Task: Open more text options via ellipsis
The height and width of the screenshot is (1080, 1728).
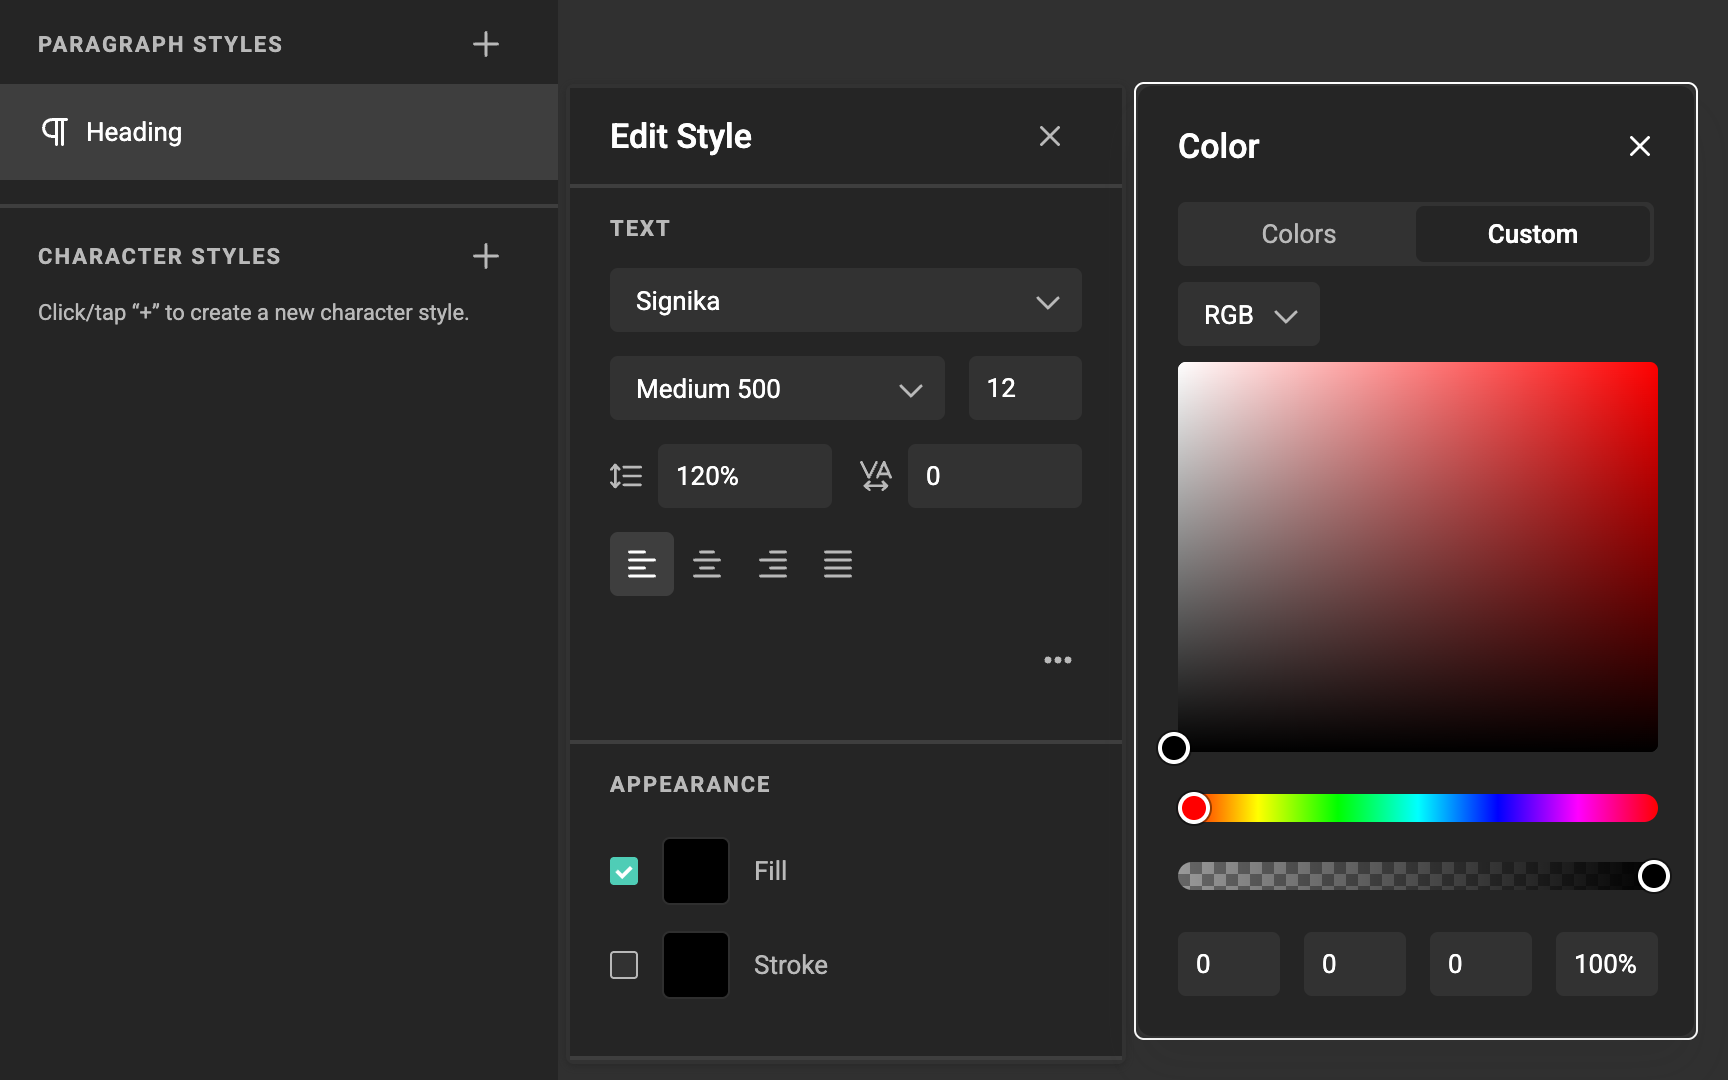Action: [x=1058, y=659]
